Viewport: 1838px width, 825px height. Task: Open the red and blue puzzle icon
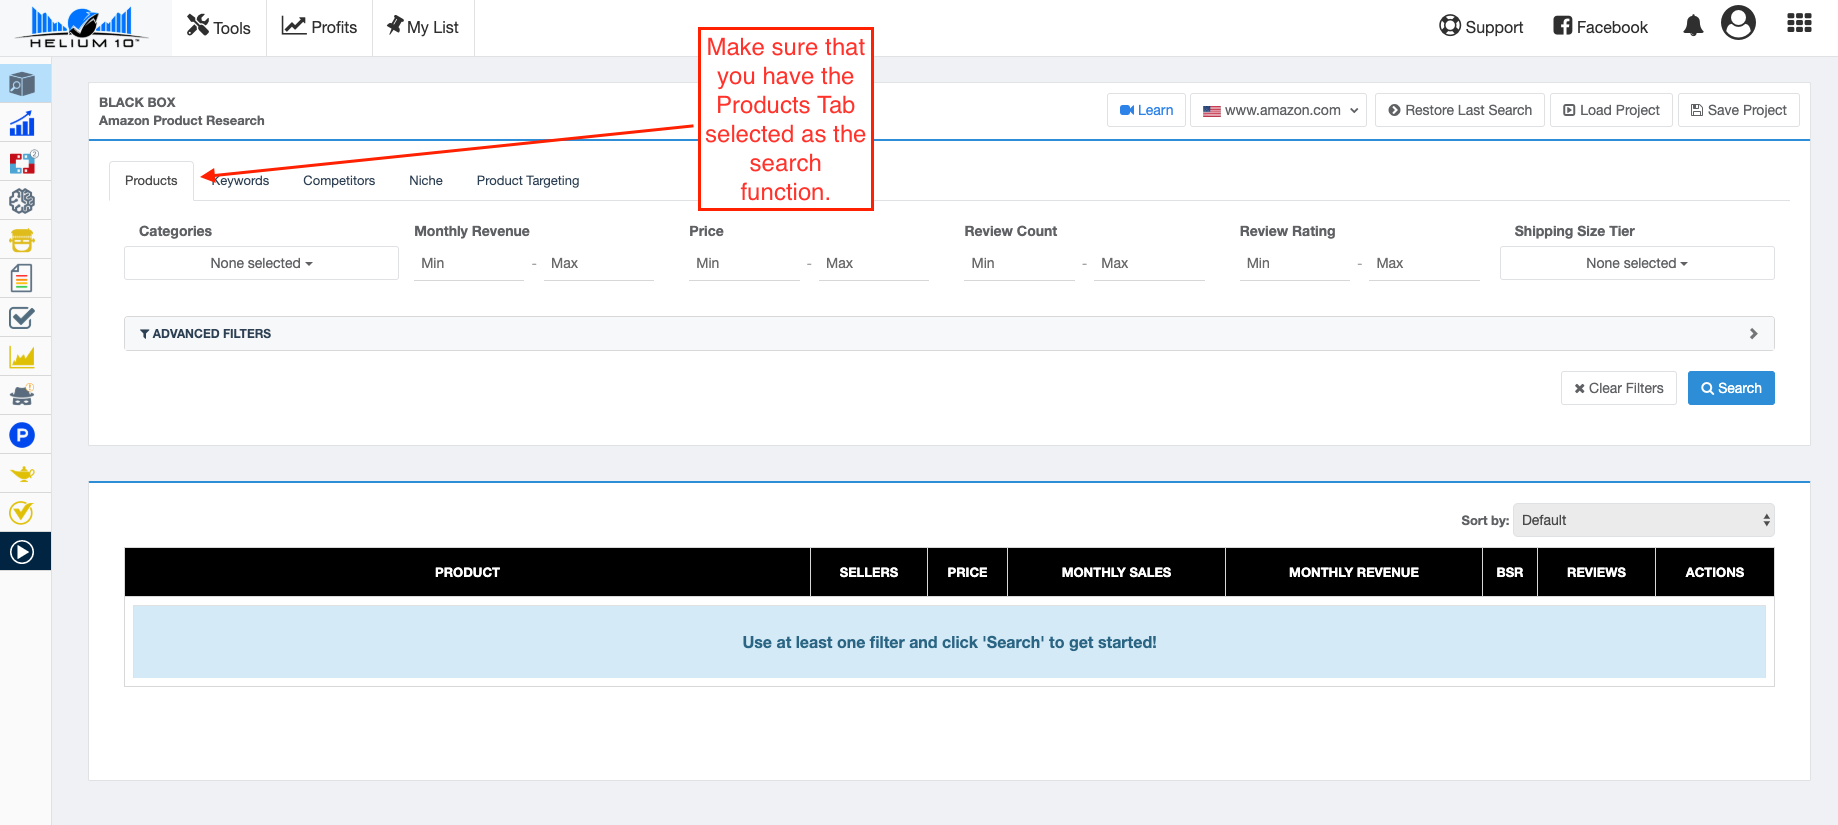click(22, 162)
